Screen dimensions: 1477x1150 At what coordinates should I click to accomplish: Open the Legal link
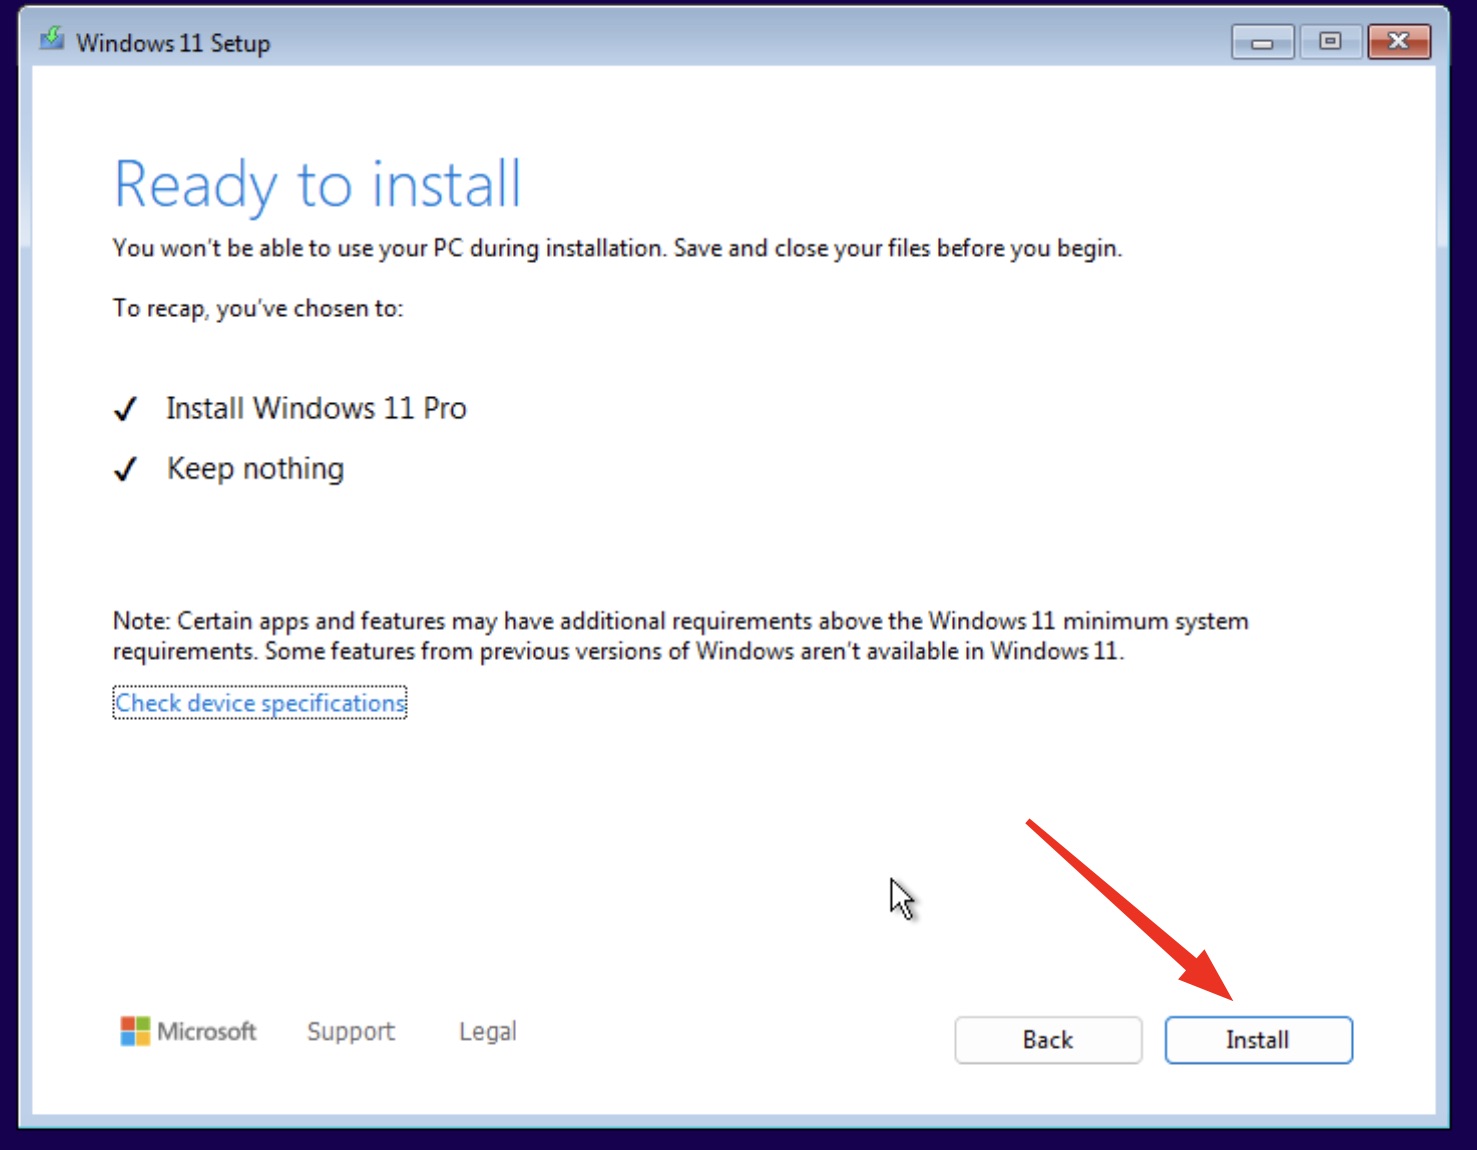[487, 1031]
